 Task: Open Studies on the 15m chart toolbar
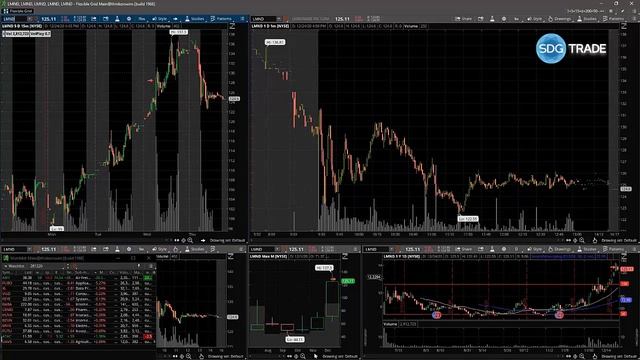pos(195,19)
